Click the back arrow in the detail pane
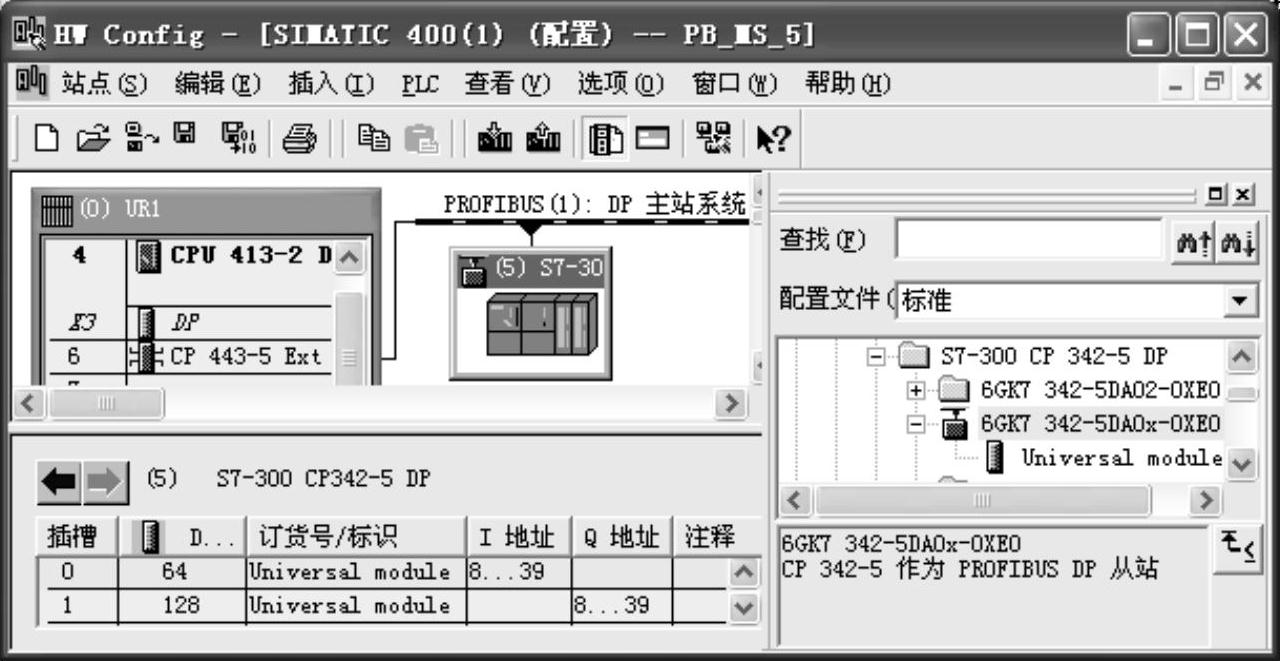This screenshot has height=661, width=1280. [x=58, y=483]
